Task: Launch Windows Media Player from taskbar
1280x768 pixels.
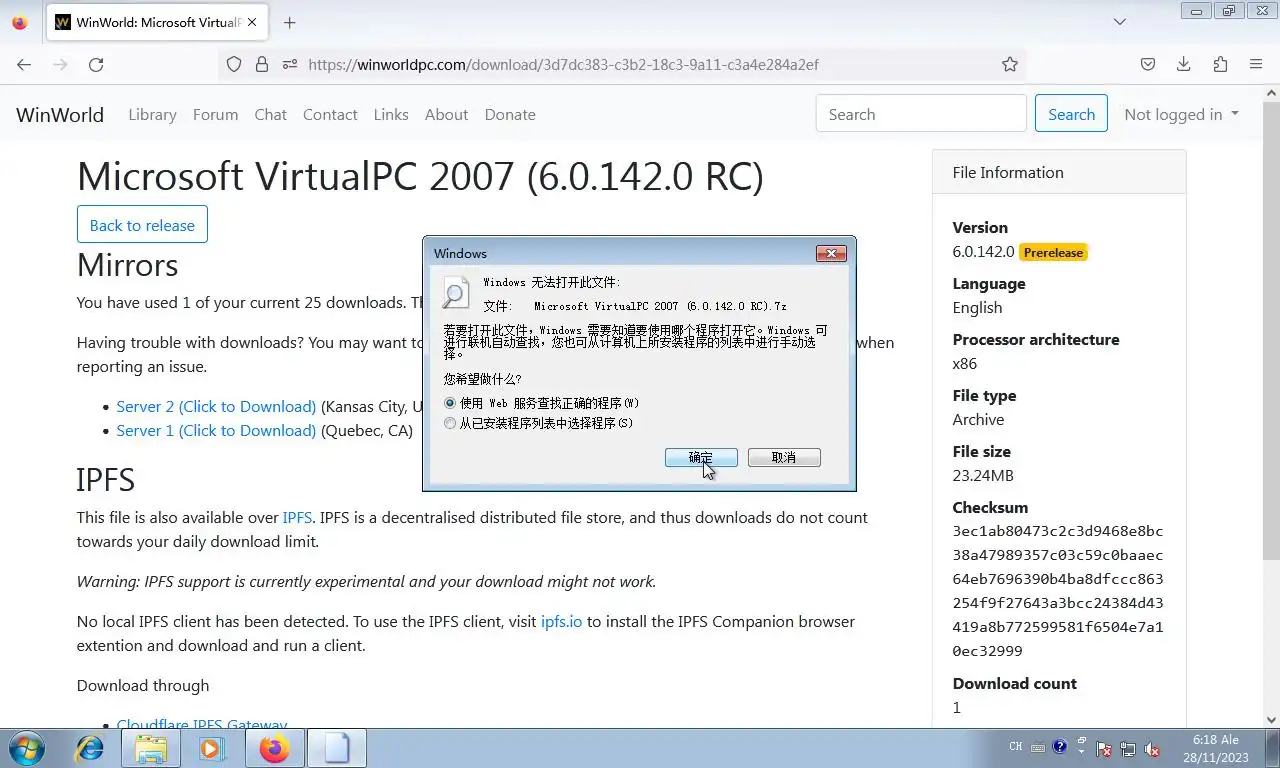Action: point(211,748)
